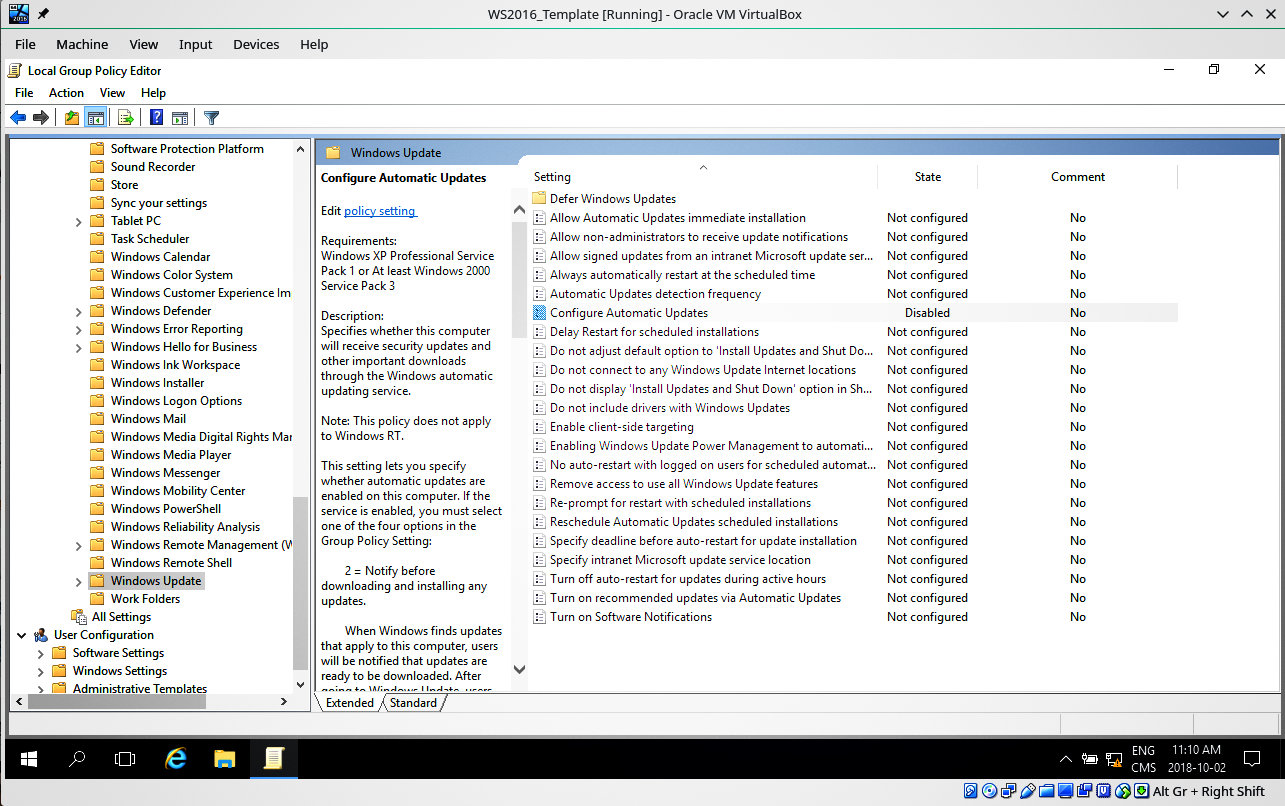This screenshot has width=1285, height=806.
Task: Expand the Windows Update tree node
Action: (78, 581)
